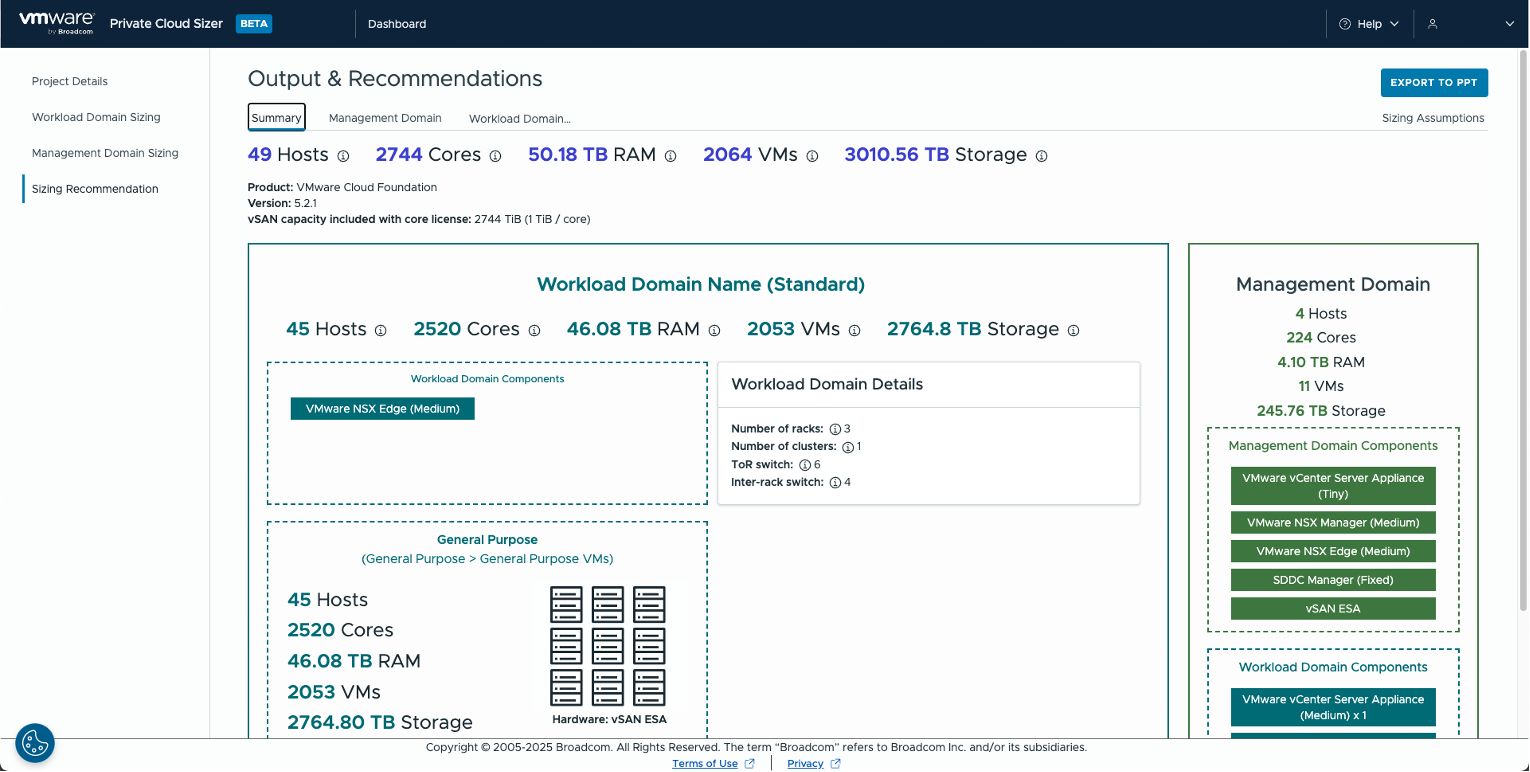The width and height of the screenshot is (1530, 772).
Task: Click info icon next to Inter-rack switch
Action: [835, 483]
